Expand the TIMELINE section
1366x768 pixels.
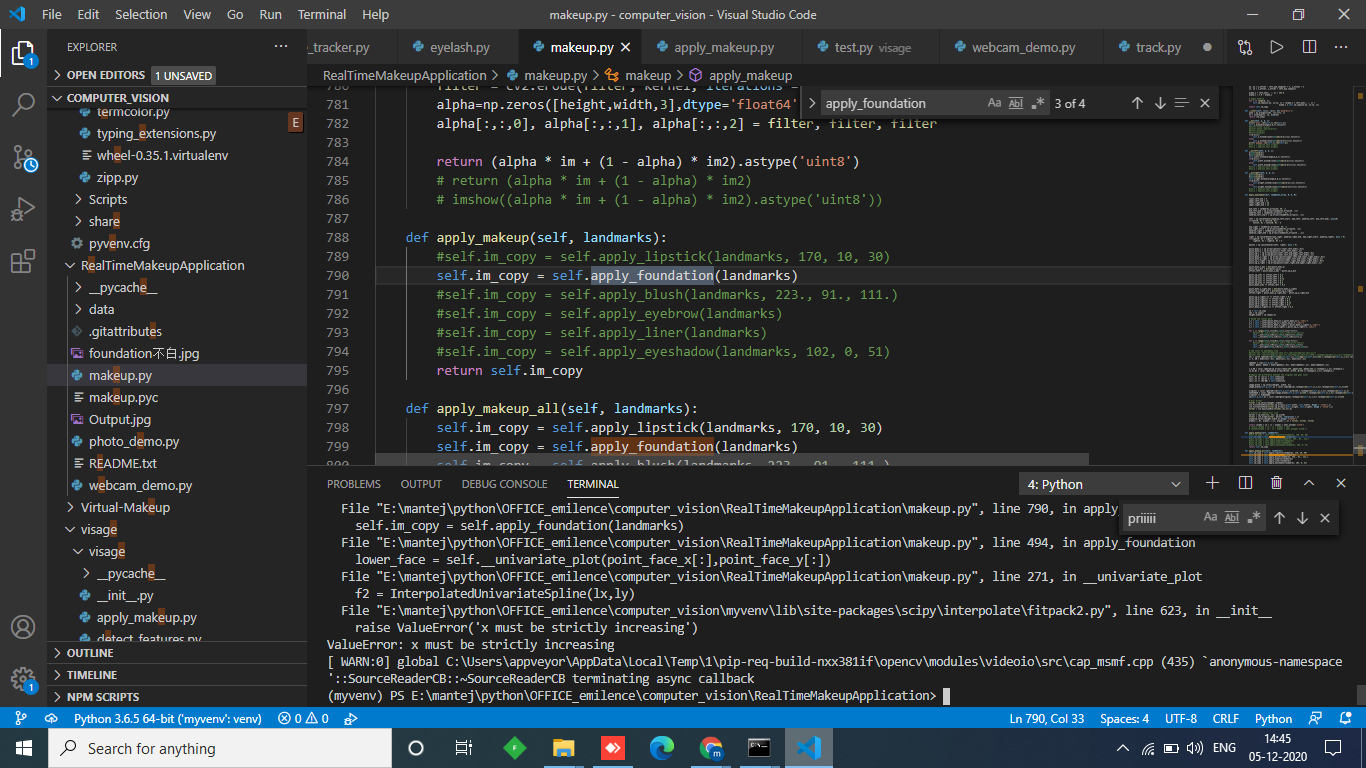(177, 675)
